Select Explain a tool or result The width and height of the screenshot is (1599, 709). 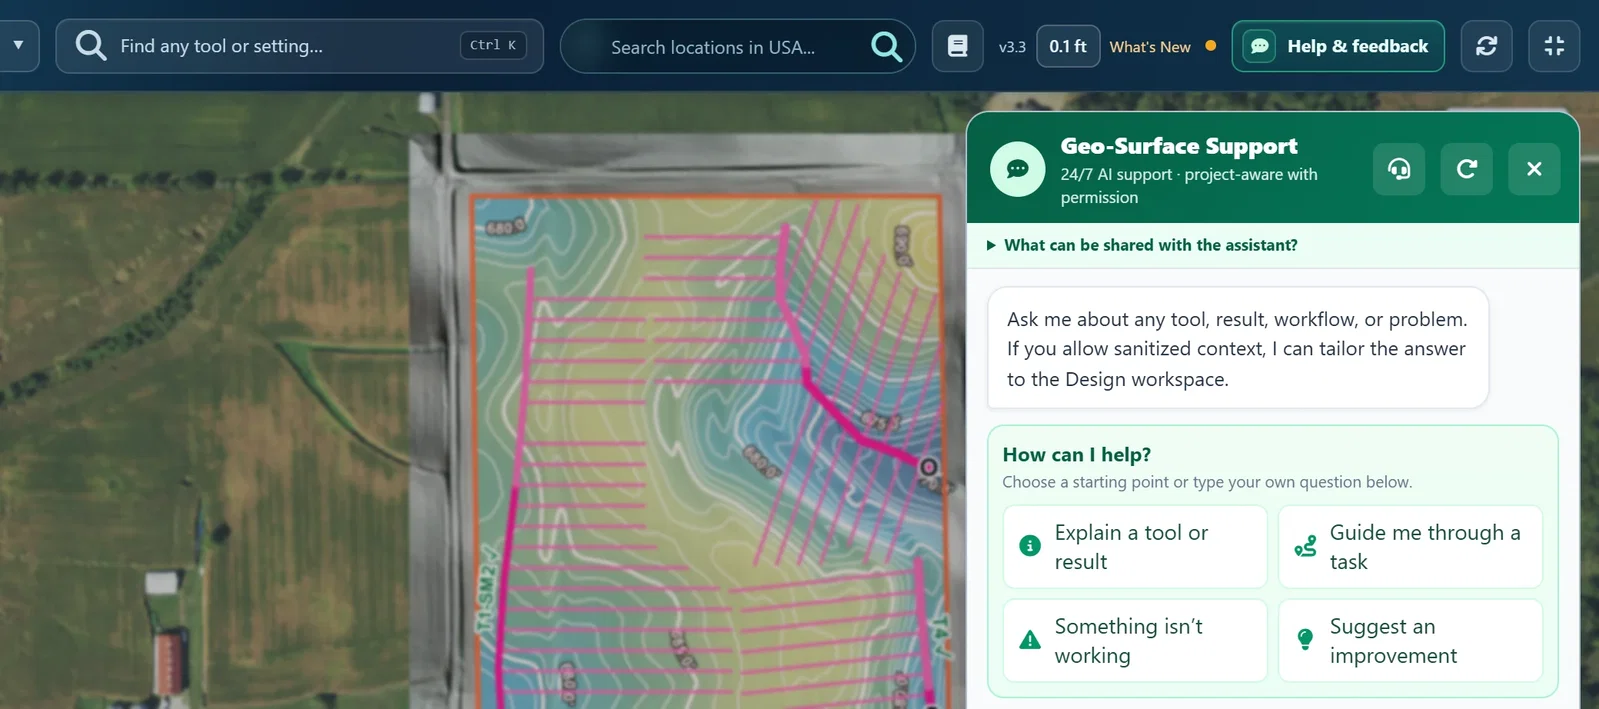1135,547
